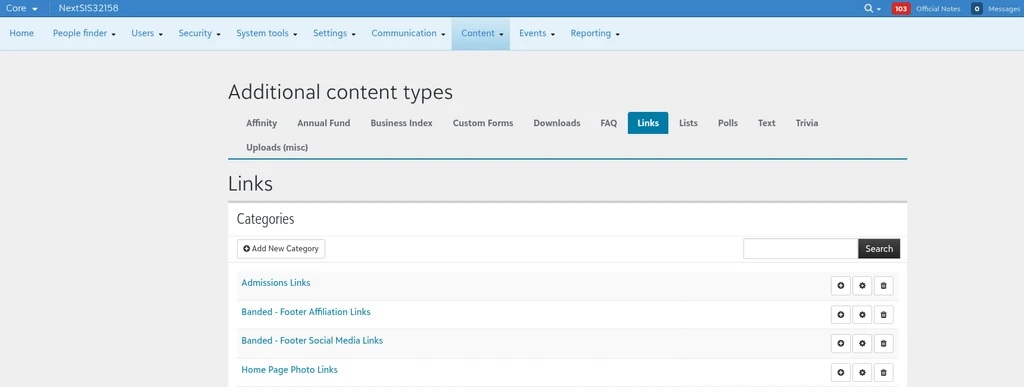This screenshot has width=1024, height=387.
Task: Switch to the Downloads tab
Action: click(x=557, y=123)
